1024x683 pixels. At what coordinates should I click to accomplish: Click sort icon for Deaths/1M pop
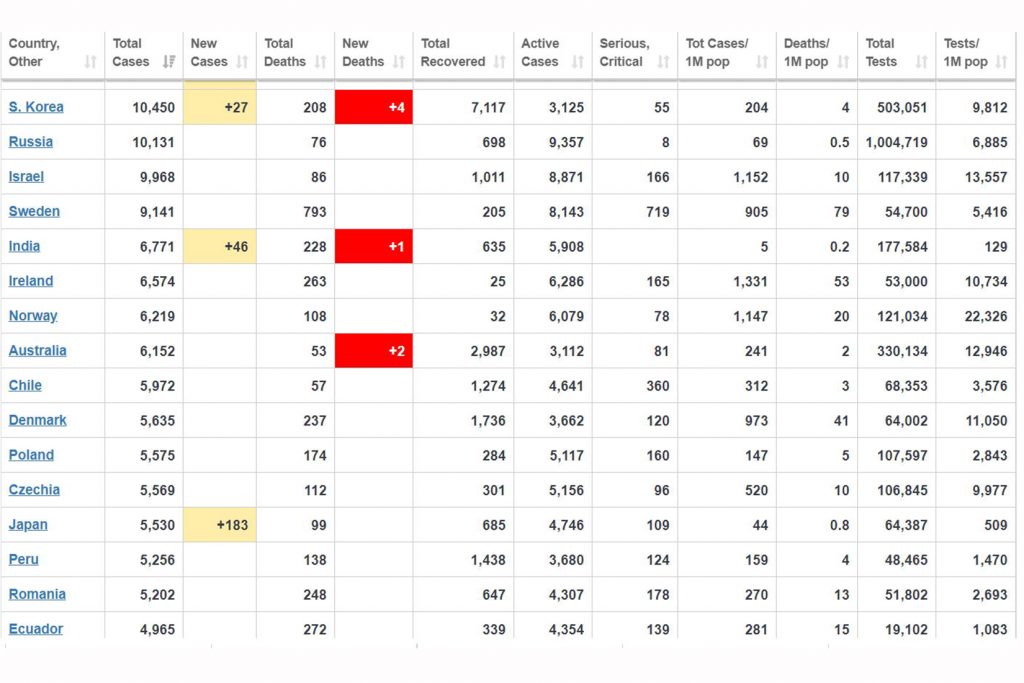(843, 62)
